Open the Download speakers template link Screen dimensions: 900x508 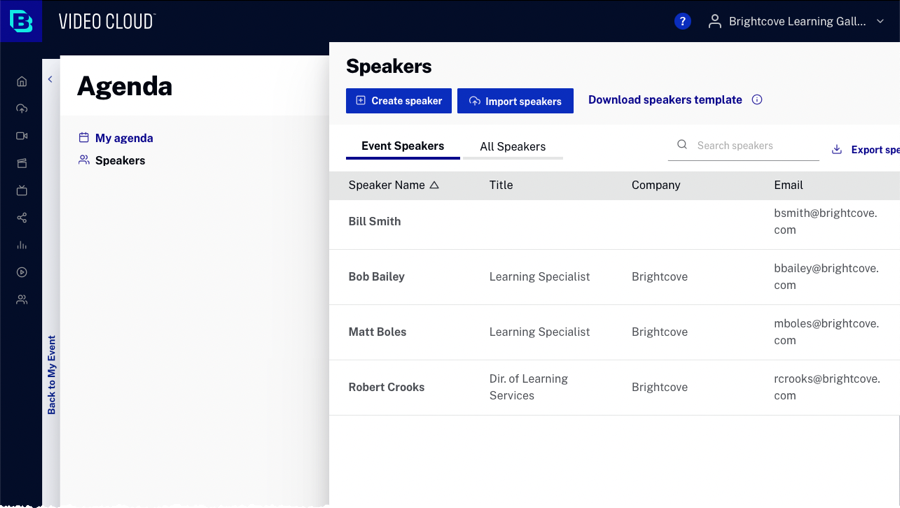click(x=665, y=100)
